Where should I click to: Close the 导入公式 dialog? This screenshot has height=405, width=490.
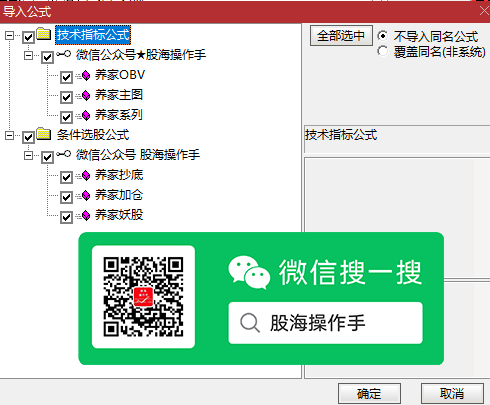484,11
